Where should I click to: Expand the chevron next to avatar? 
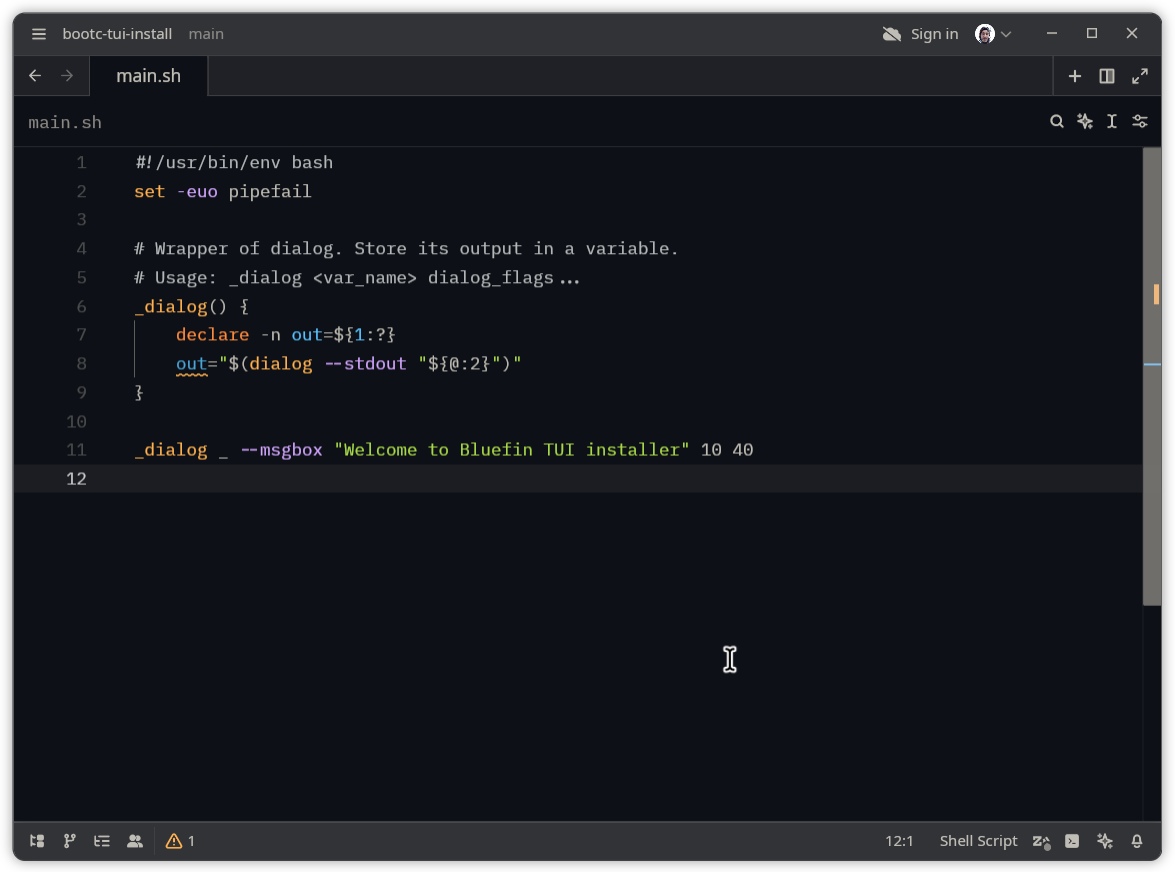tap(1006, 34)
